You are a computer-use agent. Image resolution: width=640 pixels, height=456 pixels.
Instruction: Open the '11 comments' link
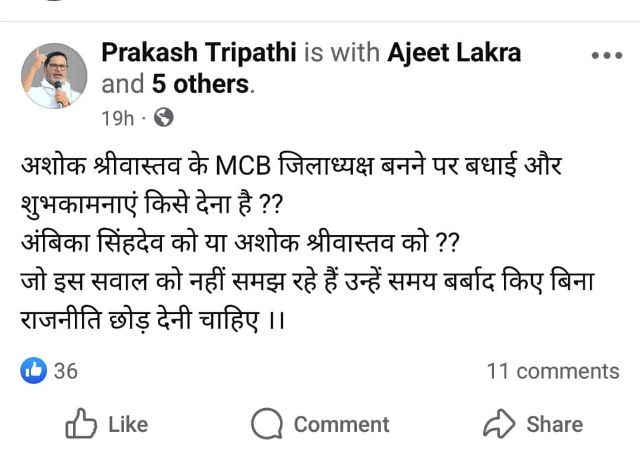[552, 371]
